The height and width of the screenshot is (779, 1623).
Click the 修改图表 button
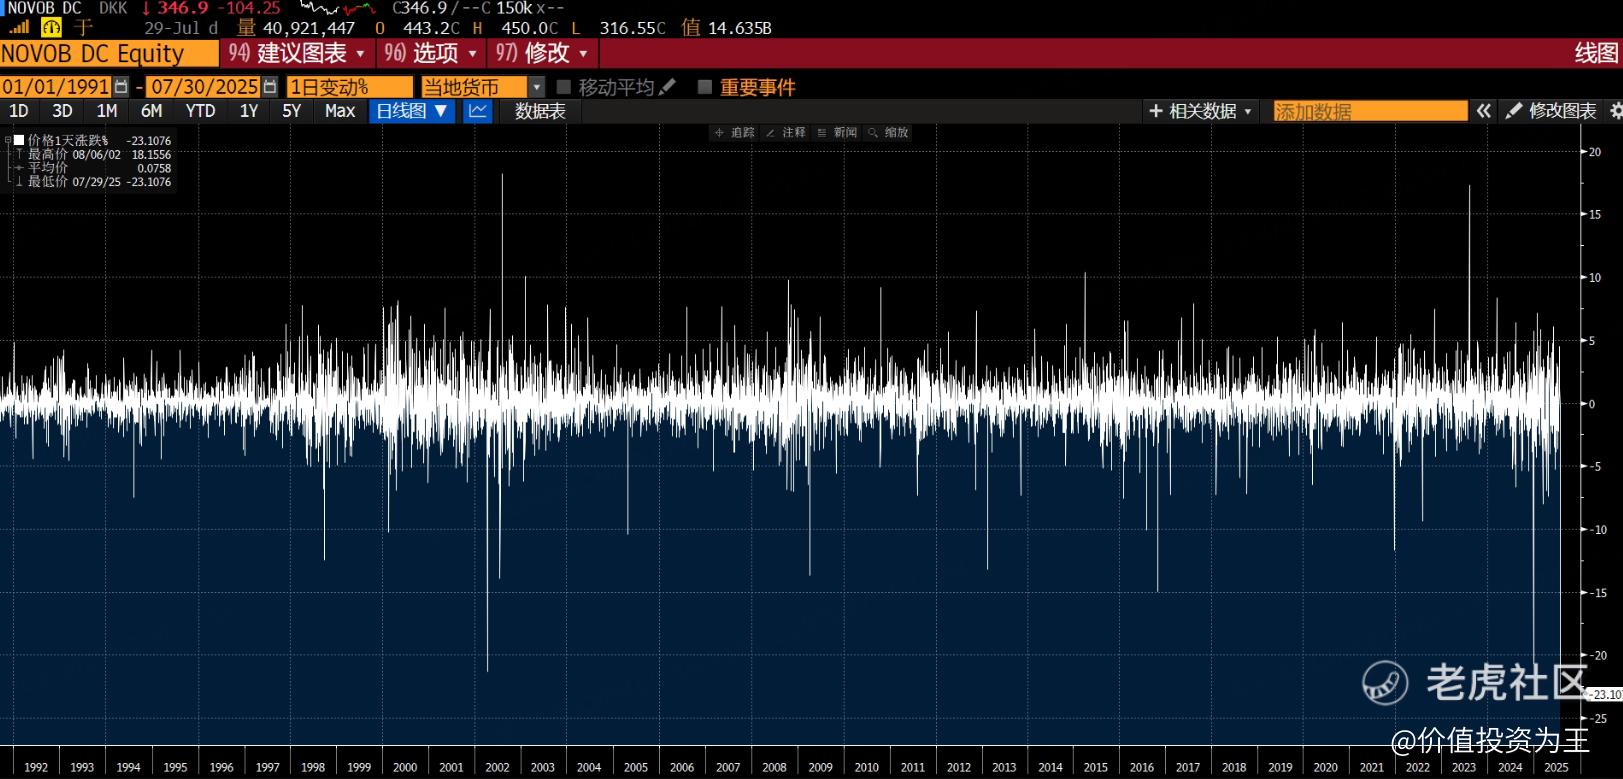click(x=1551, y=111)
